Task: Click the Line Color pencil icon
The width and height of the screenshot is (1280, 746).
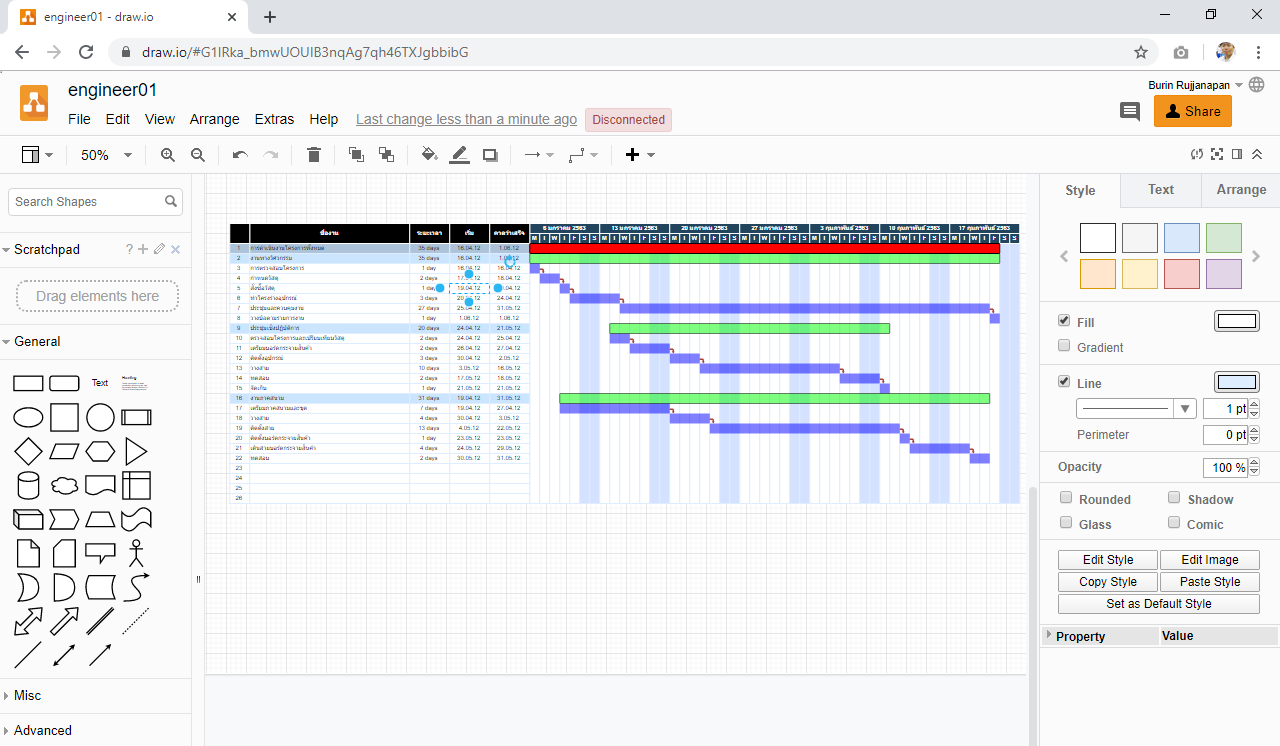Action: coord(459,155)
